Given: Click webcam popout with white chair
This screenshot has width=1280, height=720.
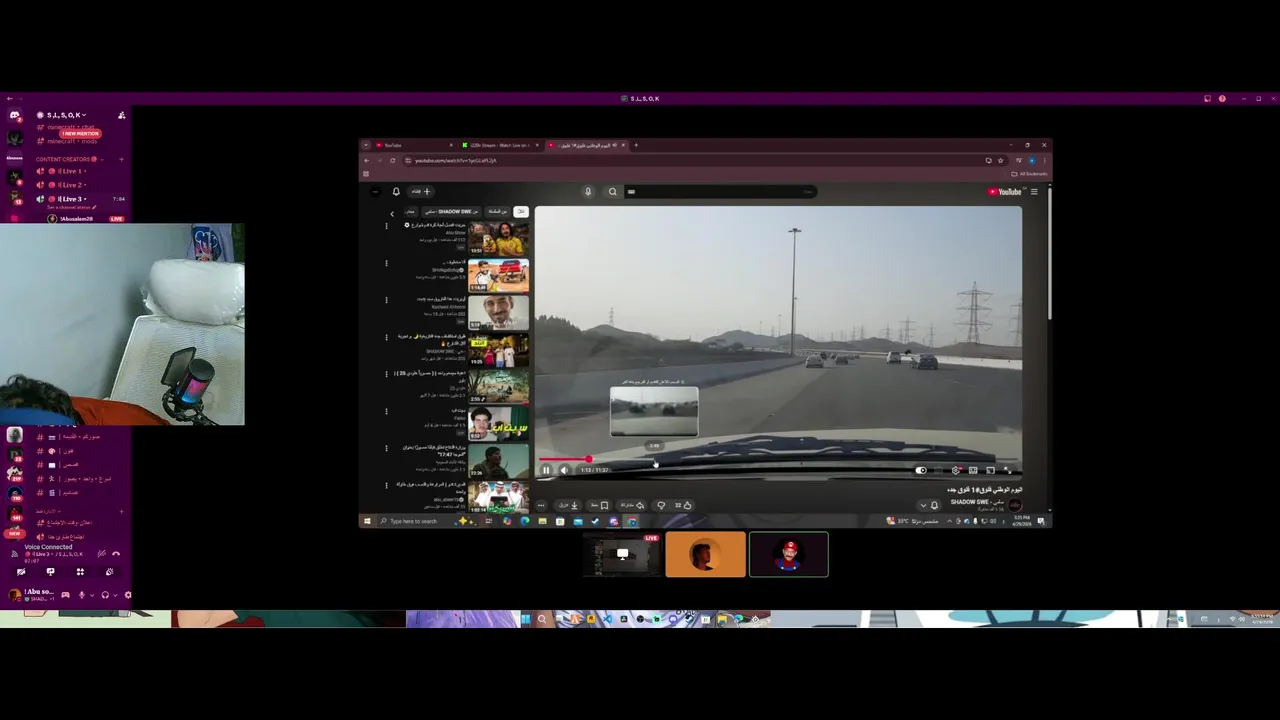Looking at the screenshot, I should (122, 324).
